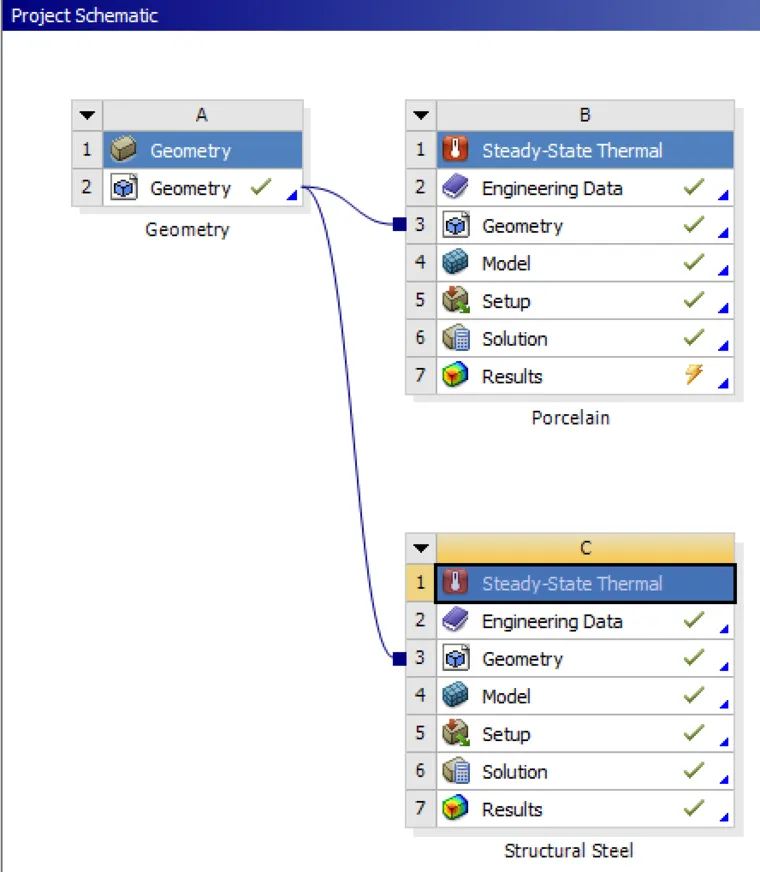Click row number 1 of system C
The image size is (760, 872).
(421, 583)
